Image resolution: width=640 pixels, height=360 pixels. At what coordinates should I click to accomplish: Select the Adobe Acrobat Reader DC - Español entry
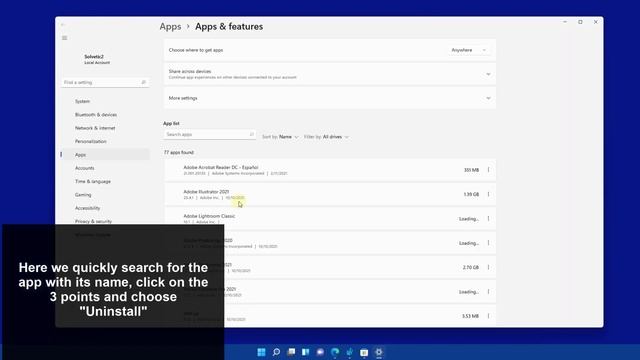coord(330,170)
